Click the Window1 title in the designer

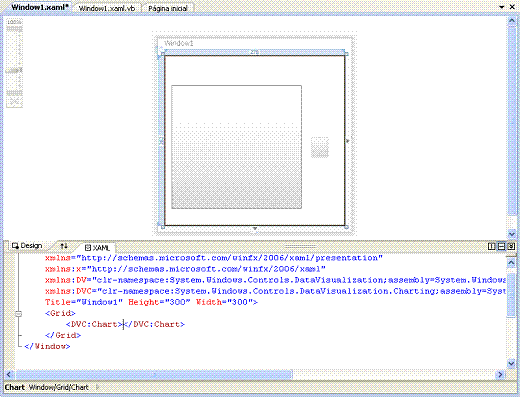click(179, 43)
